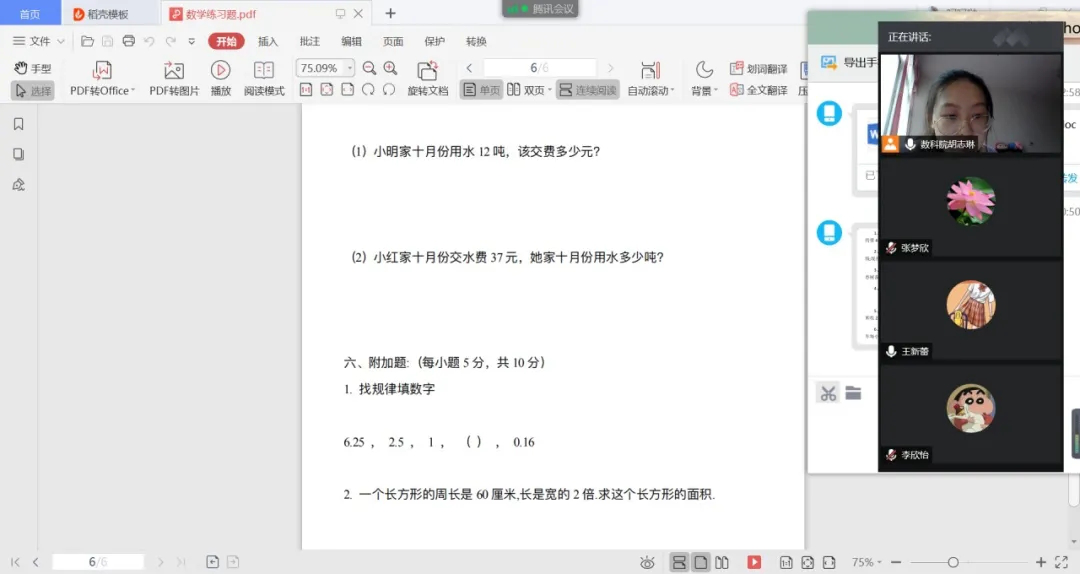The image size is (1080, 574).
Task: Expand the PDF转Office dropdown
Action: click(x=134, y=91)
